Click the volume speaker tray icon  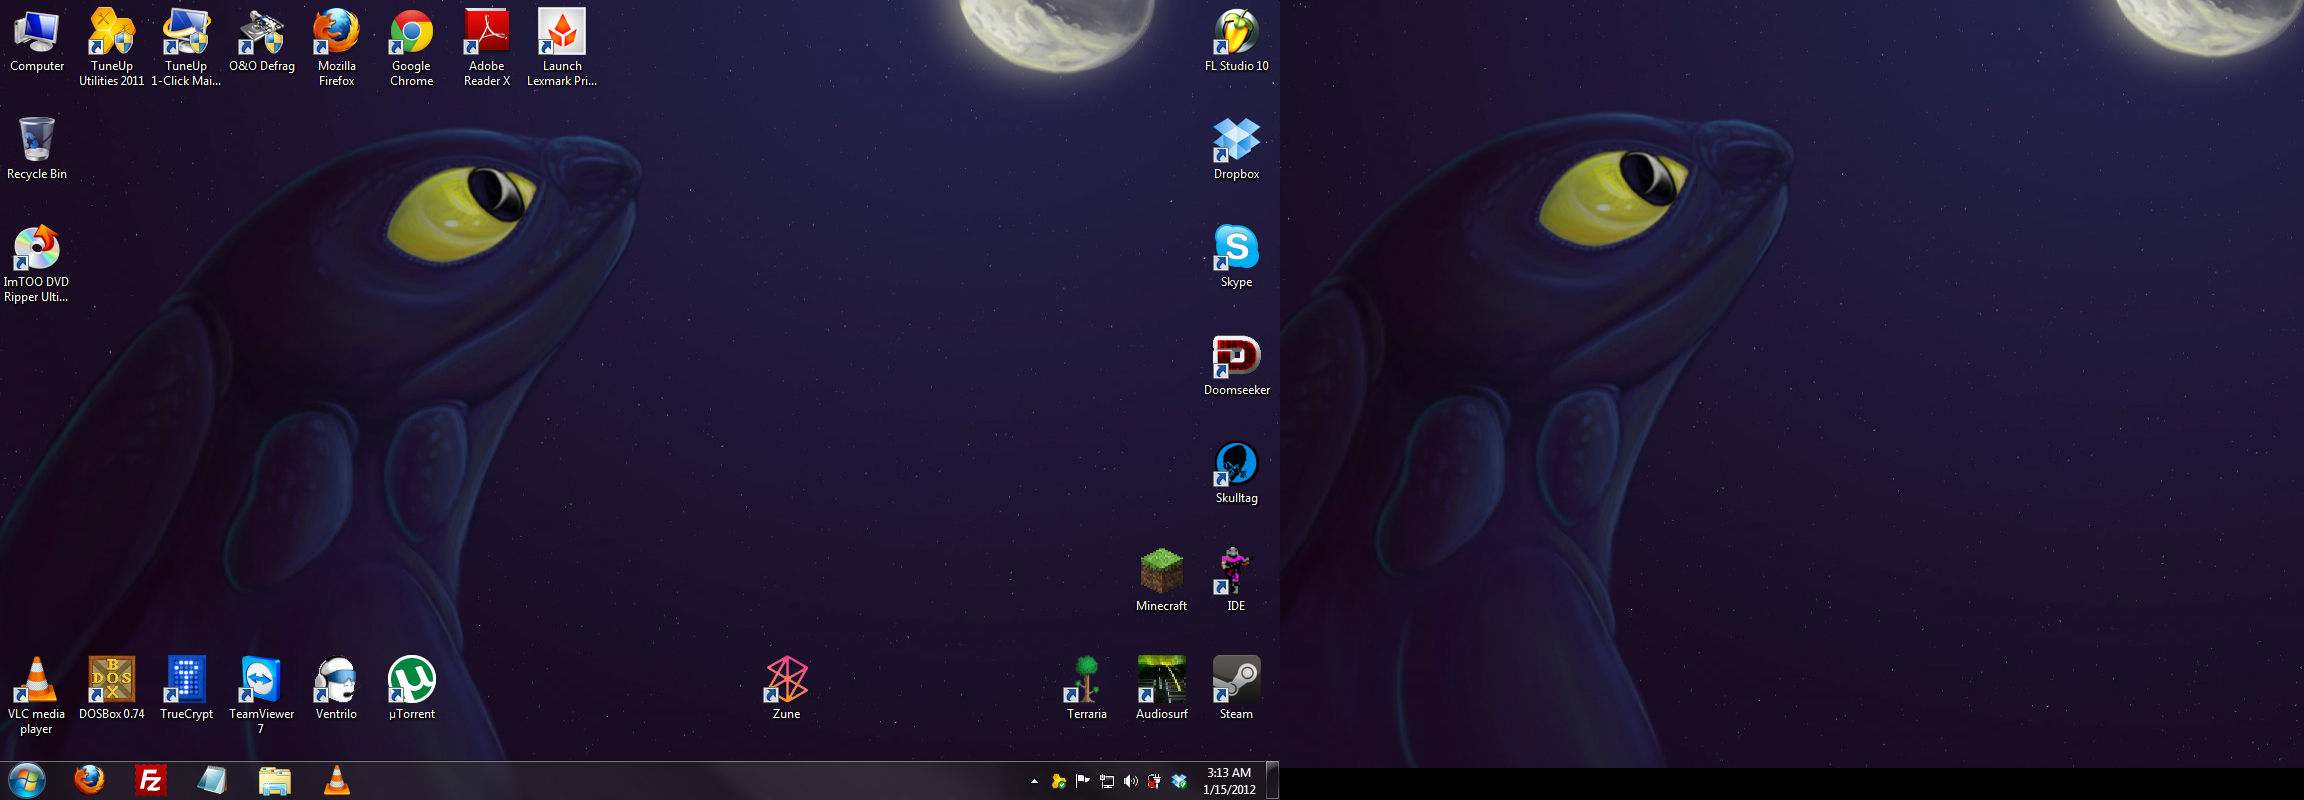[1131, 781]
